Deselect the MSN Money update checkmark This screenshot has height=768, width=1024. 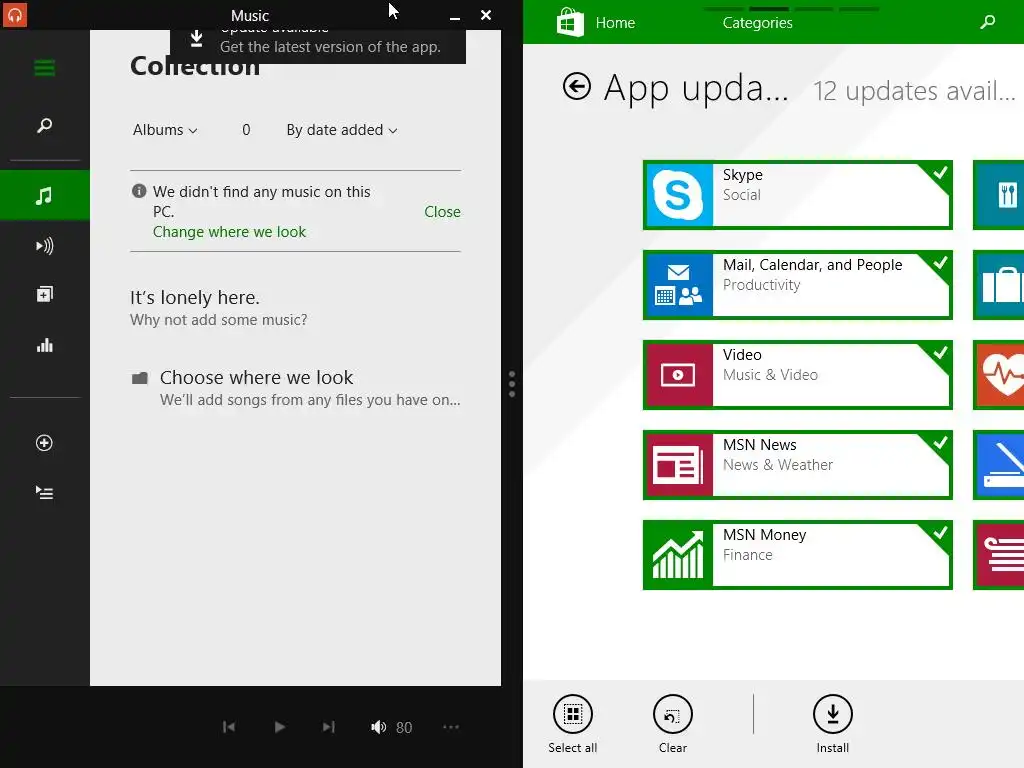coord(940,533)
